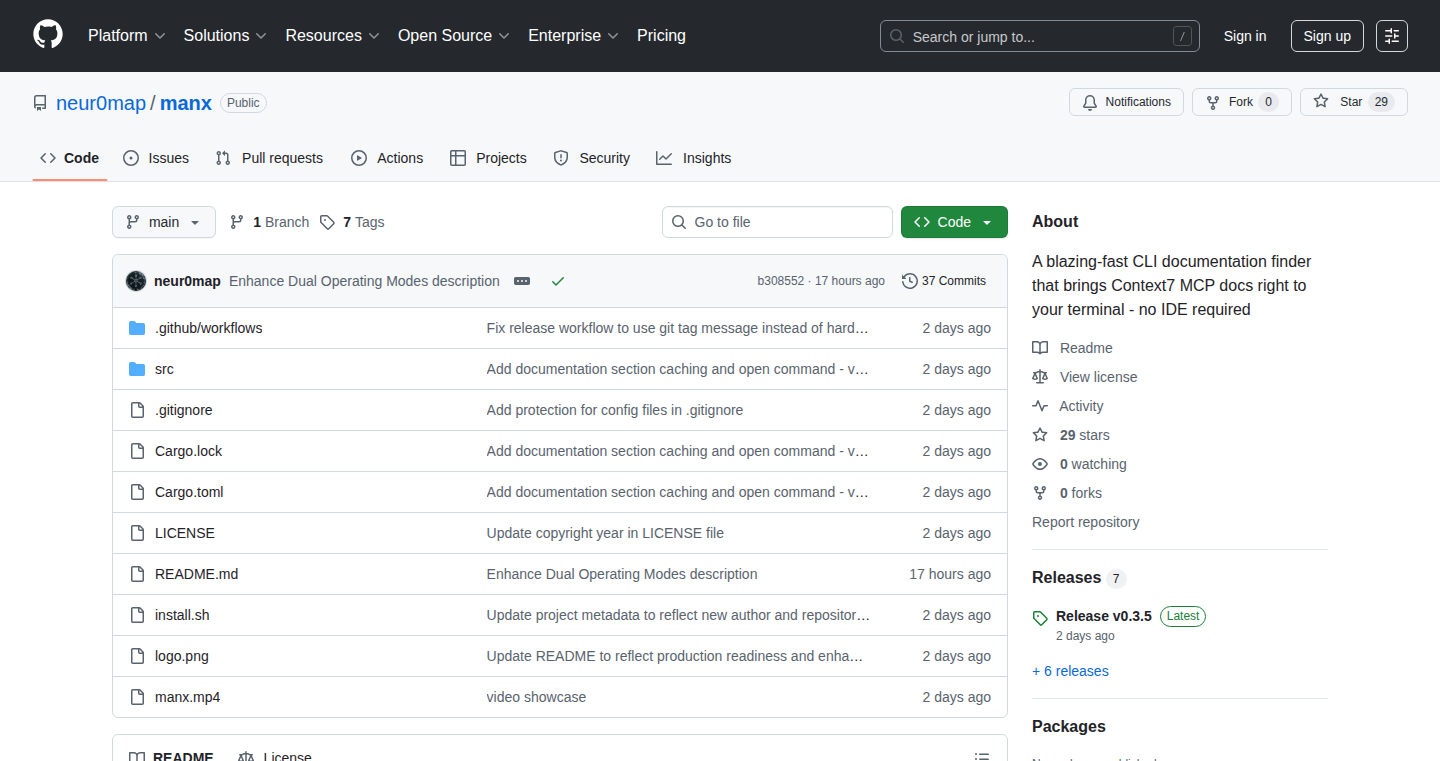Open the 'video showcase' commit message
1440x761 pixels.
(x=536, y=697)
